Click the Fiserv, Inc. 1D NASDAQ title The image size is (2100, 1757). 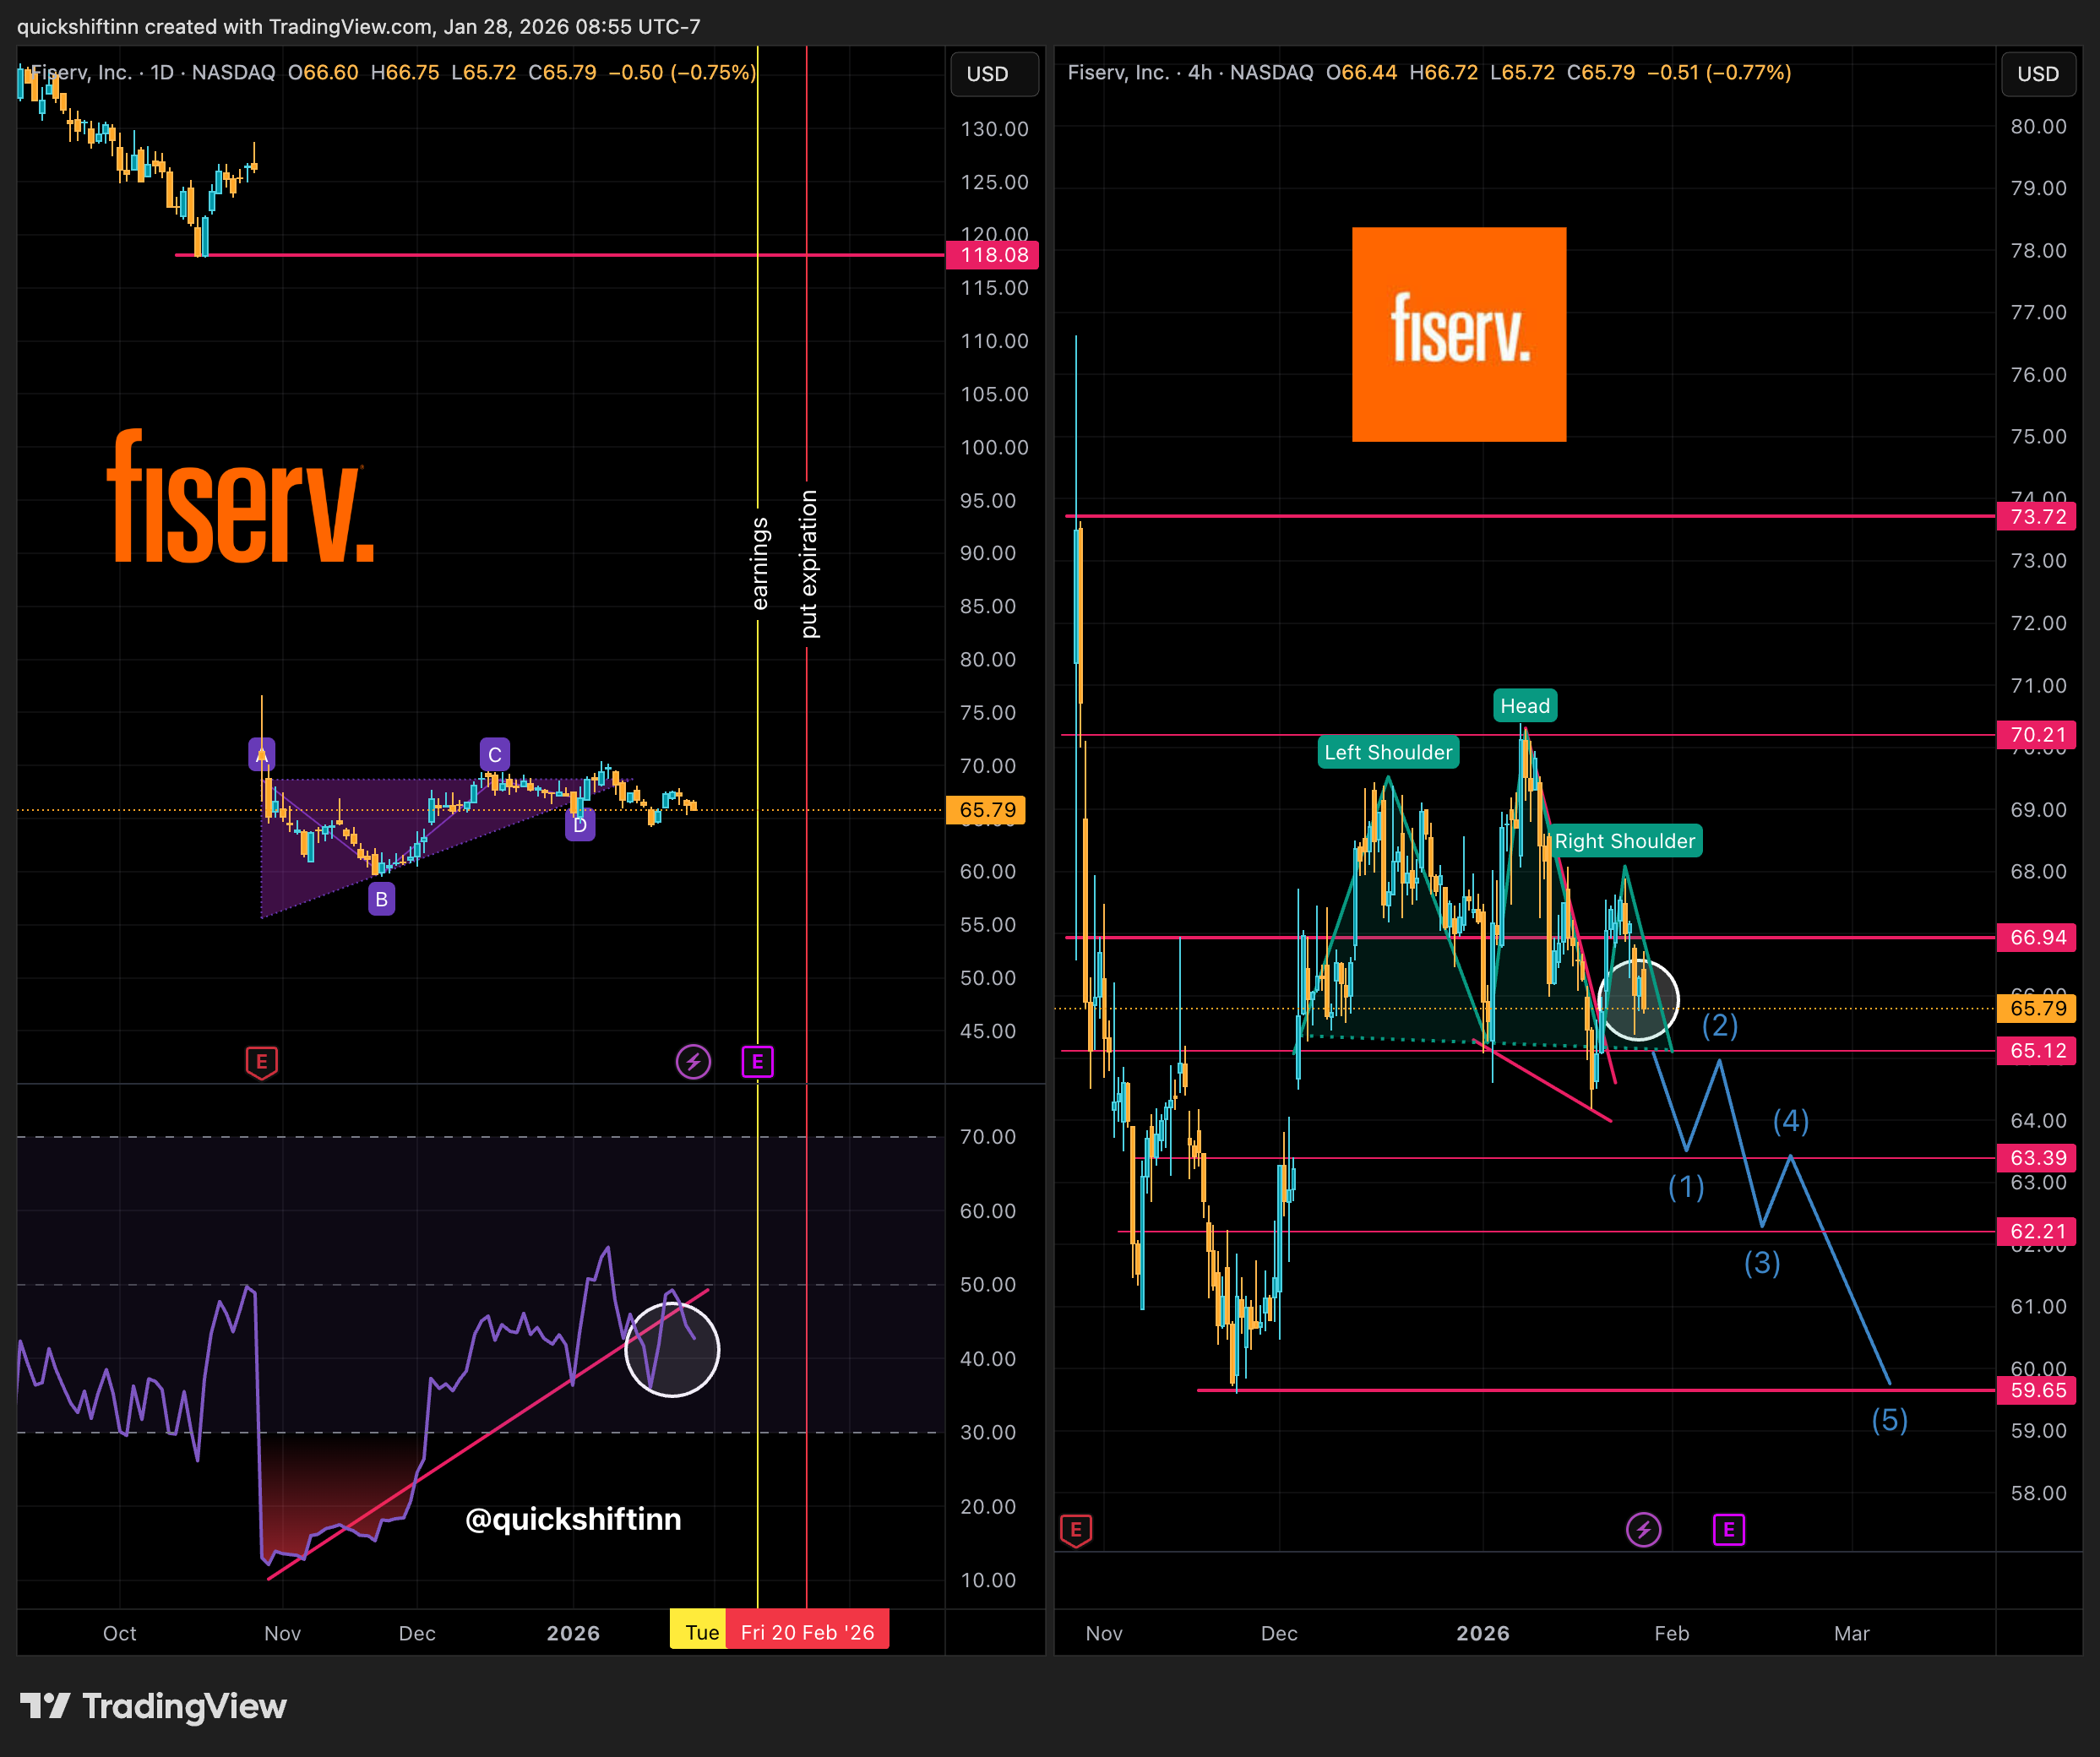pyautogui.click(x=153, y=72)
